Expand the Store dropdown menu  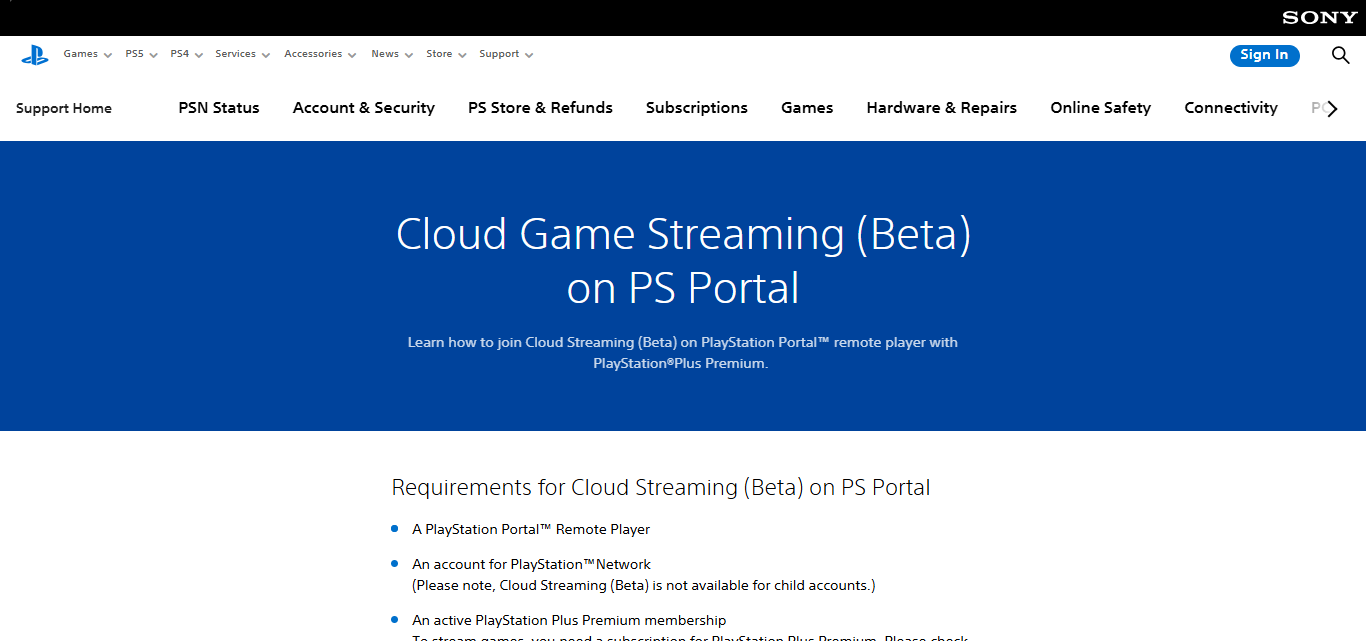446,54
